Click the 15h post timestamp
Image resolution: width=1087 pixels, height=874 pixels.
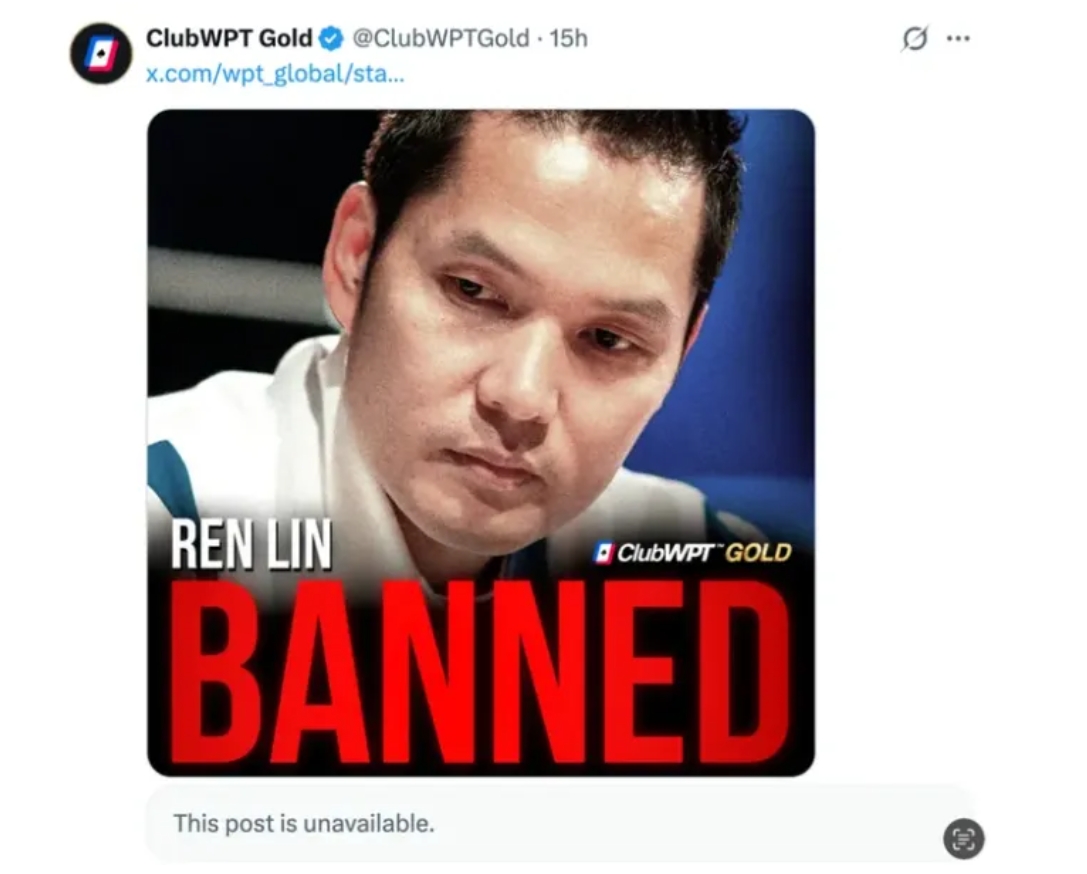(x=568, y=38)
